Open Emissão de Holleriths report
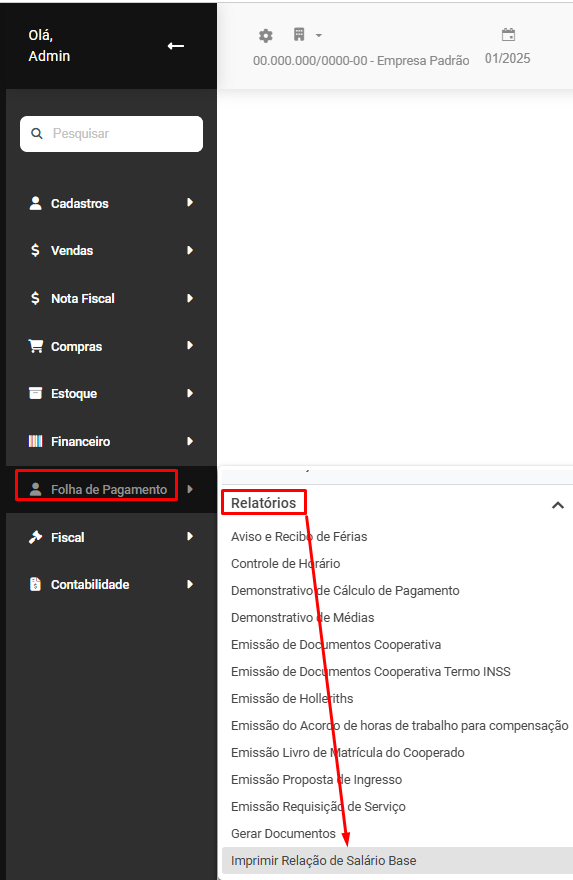This screenshot has width=573, height=880. tap(292, 699)
